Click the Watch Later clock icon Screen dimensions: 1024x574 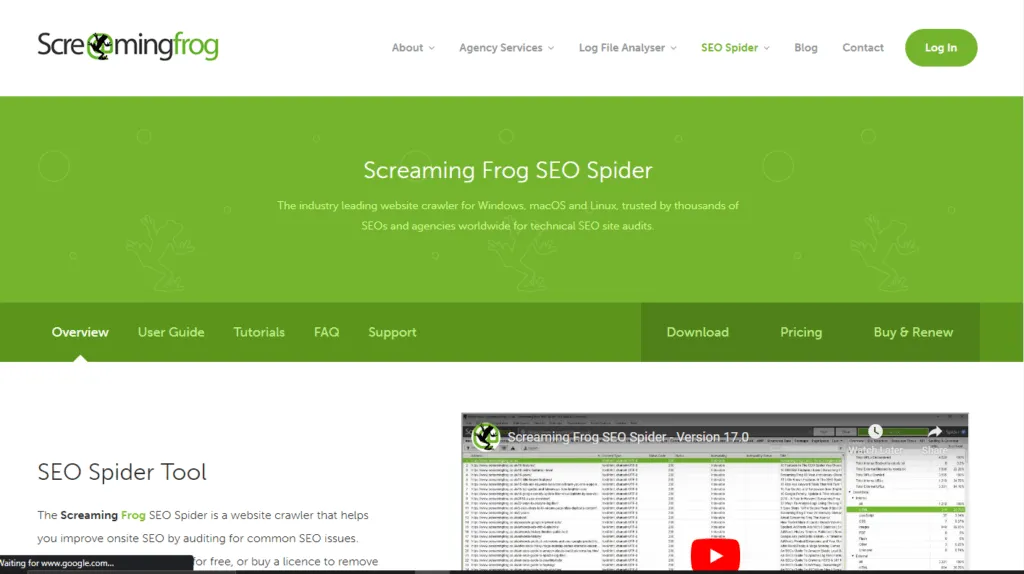(875, 432)
